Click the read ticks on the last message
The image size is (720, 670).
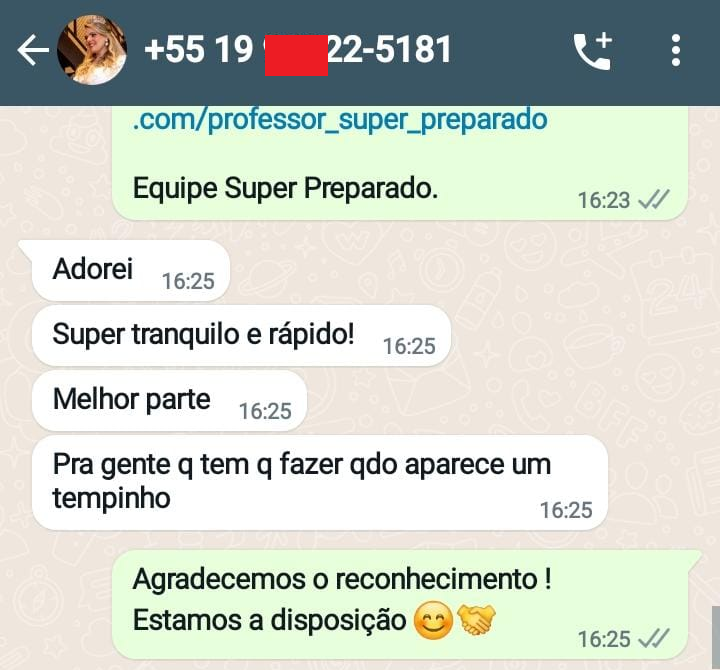pyautogui.click(x=654, y=639)
